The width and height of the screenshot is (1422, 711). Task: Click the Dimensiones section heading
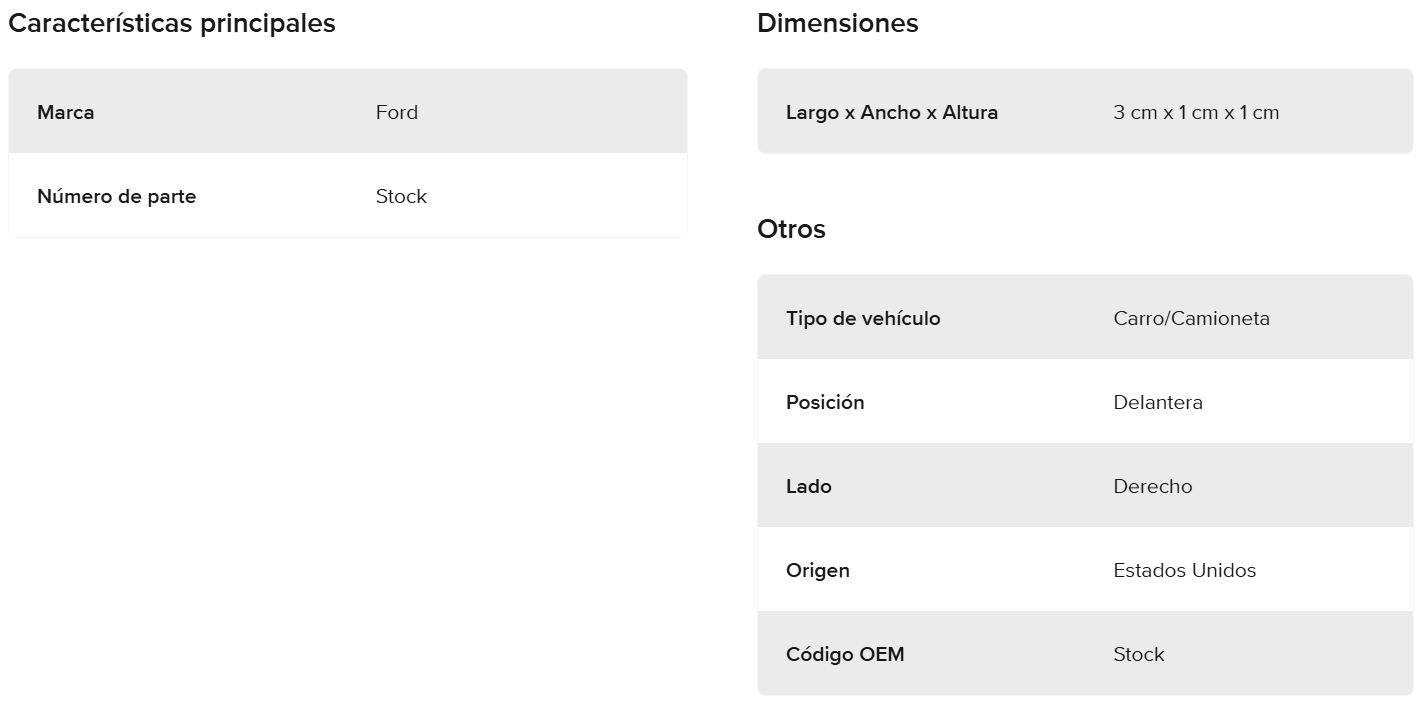tap(837, 23)
